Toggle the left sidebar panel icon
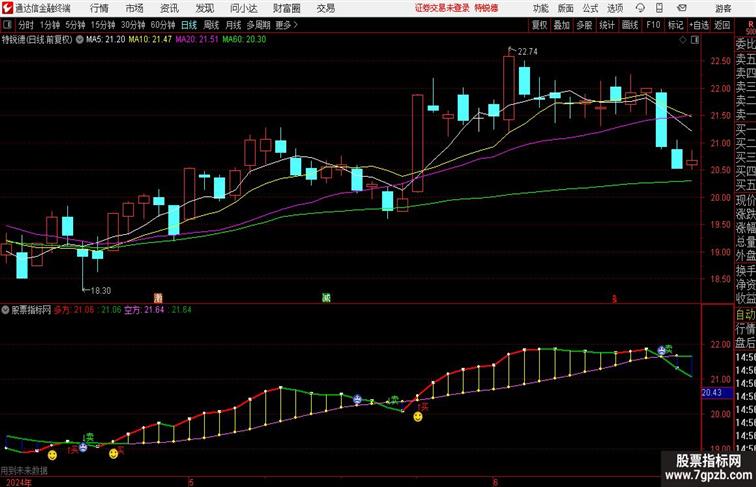 point(7,25)
